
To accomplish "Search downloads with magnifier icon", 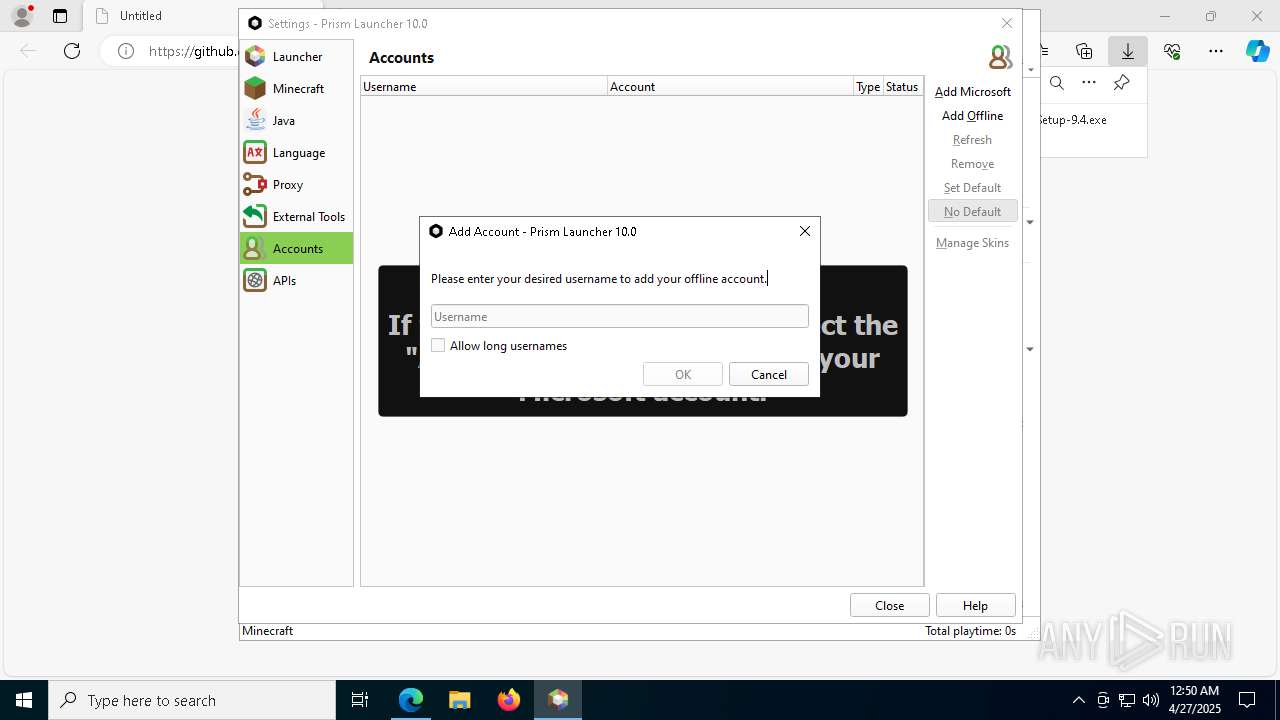I will [x=1057, y=83].
